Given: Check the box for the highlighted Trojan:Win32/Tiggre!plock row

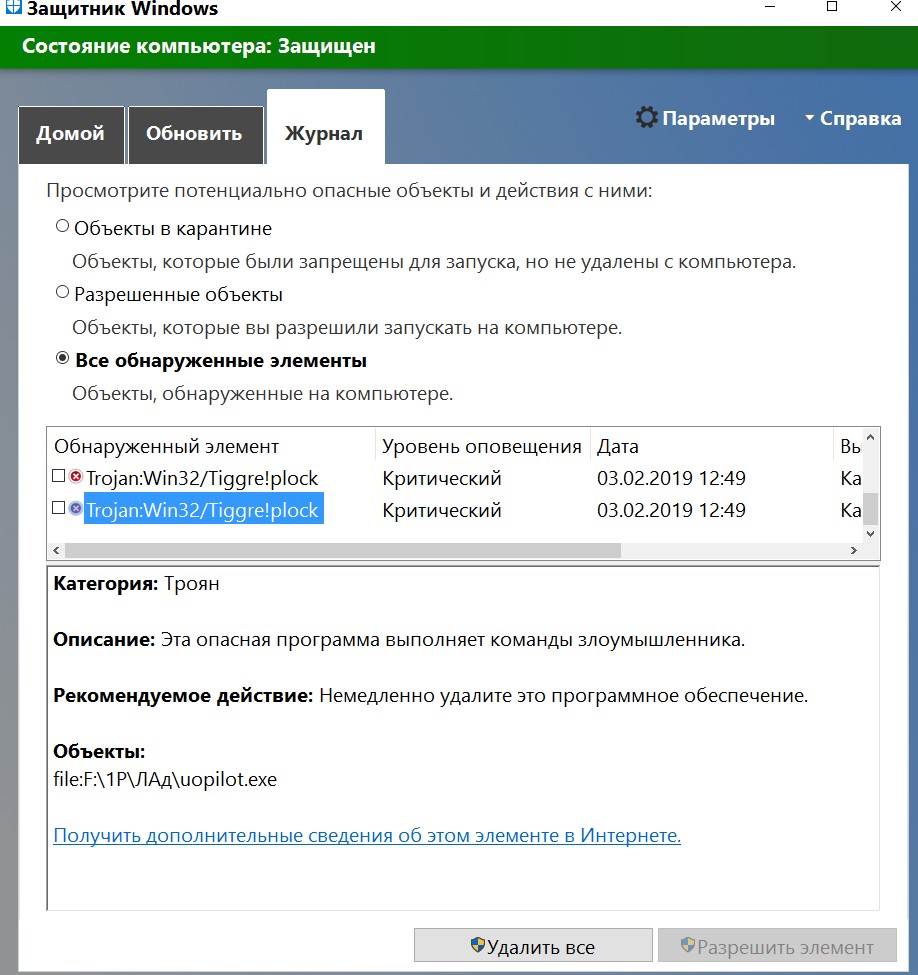Looking at the screenshot, I should (58, 508).
